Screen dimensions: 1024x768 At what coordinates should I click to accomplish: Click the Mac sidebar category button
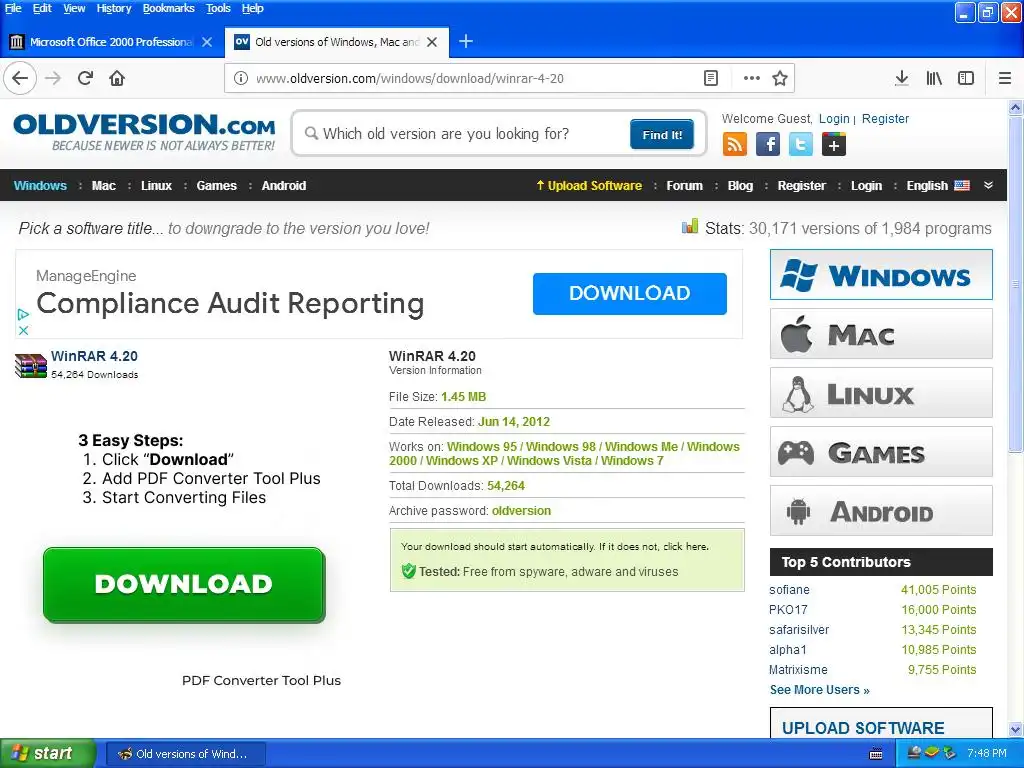point(881,334)
